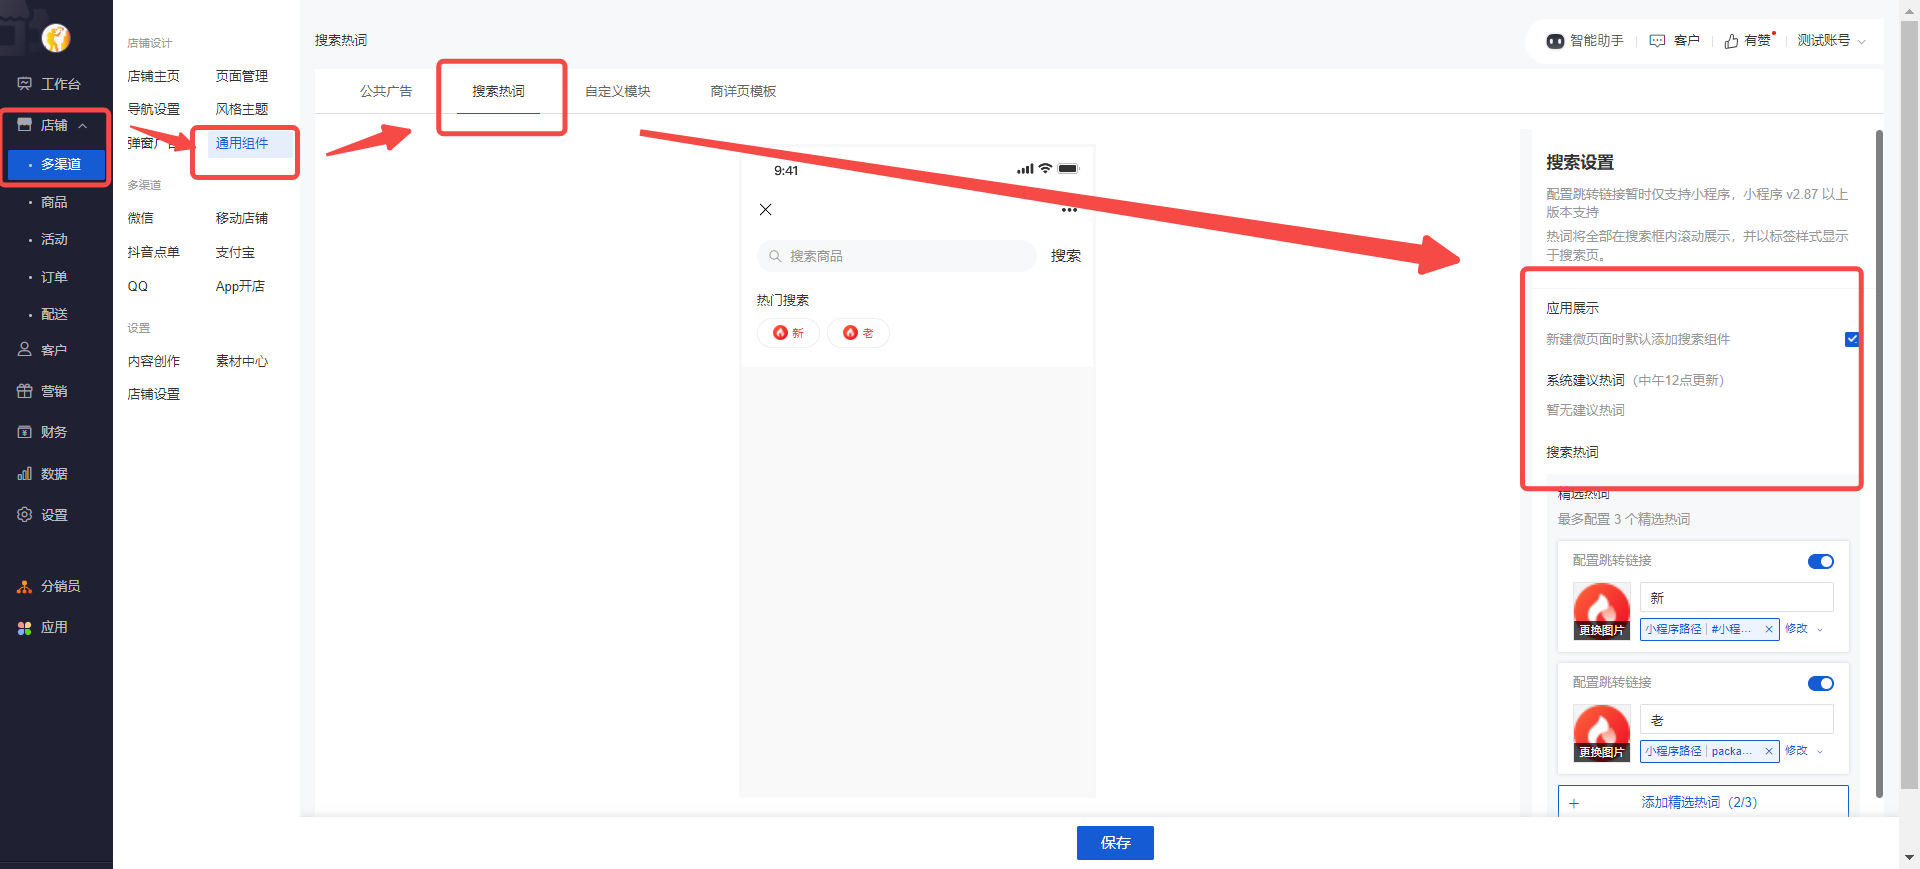Switch to the 自定义模块 tab
This screenshot has height=869, width=1920.
(617, 91)
